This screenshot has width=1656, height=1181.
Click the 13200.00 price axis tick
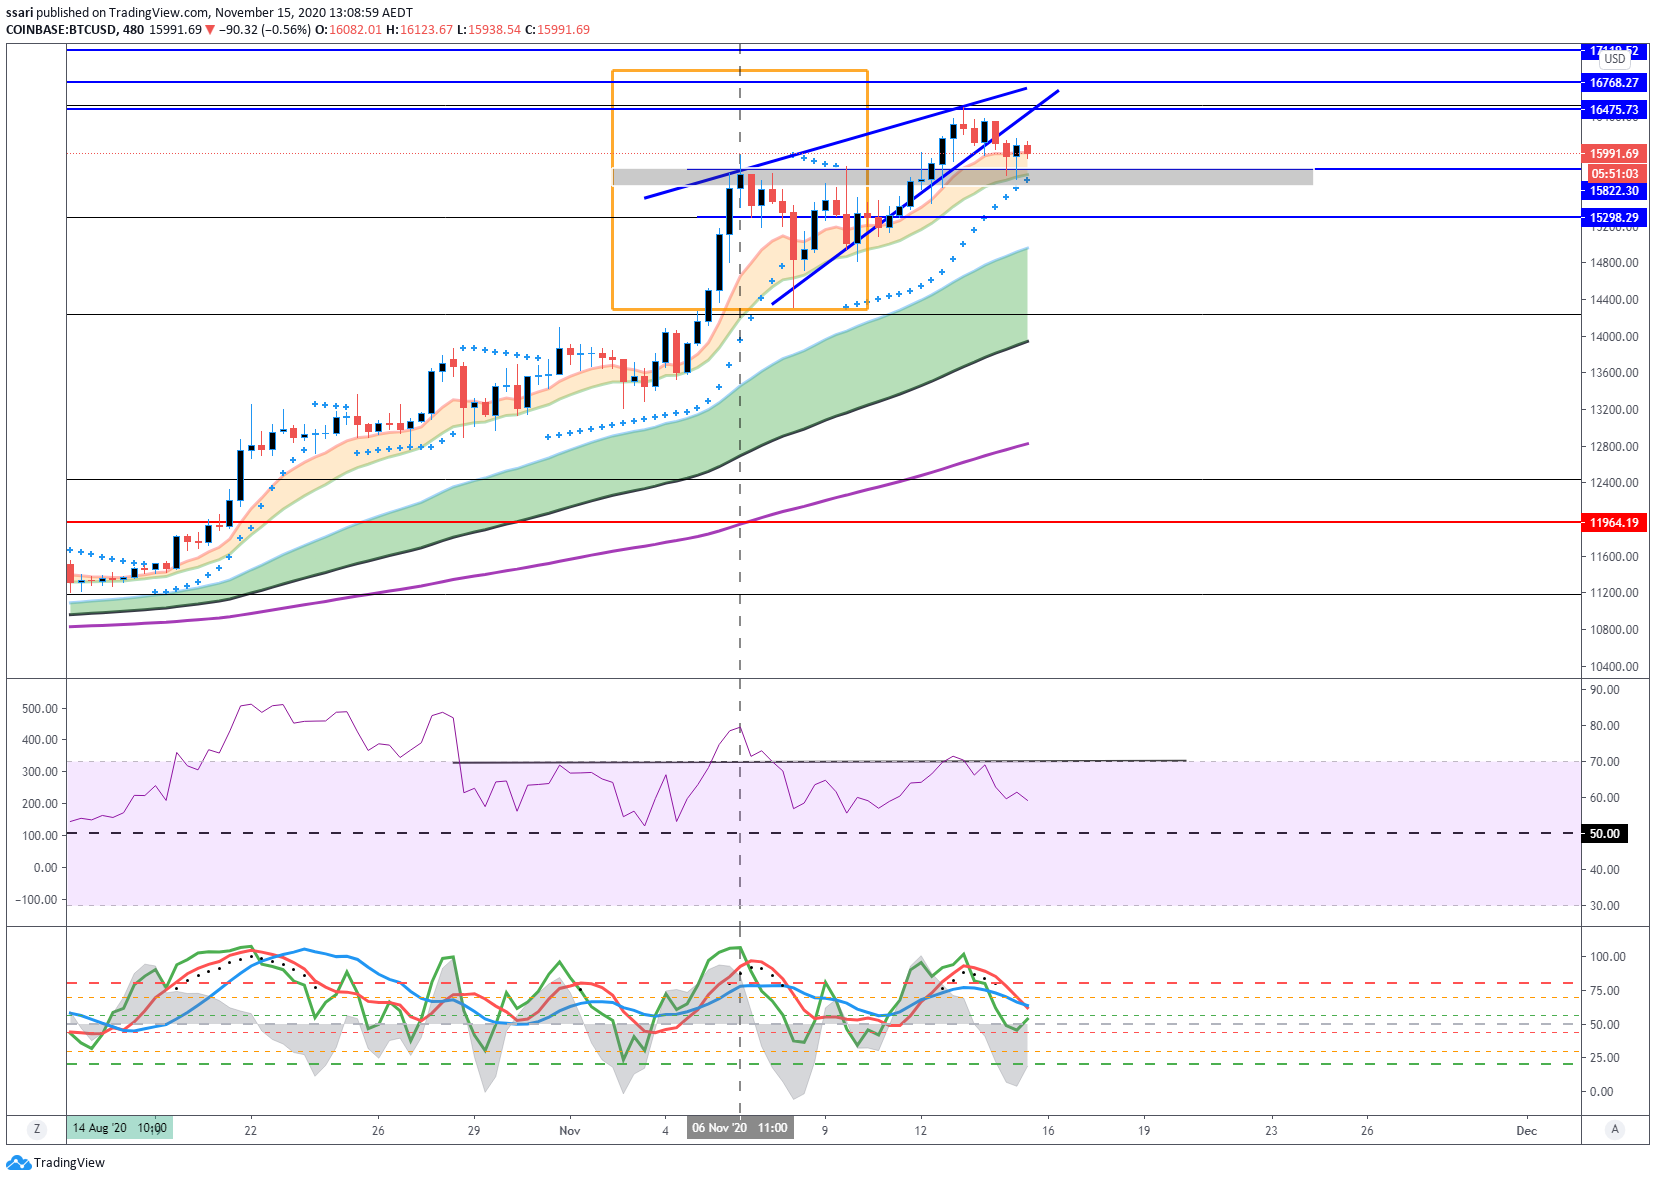(x=1614, y=410)
